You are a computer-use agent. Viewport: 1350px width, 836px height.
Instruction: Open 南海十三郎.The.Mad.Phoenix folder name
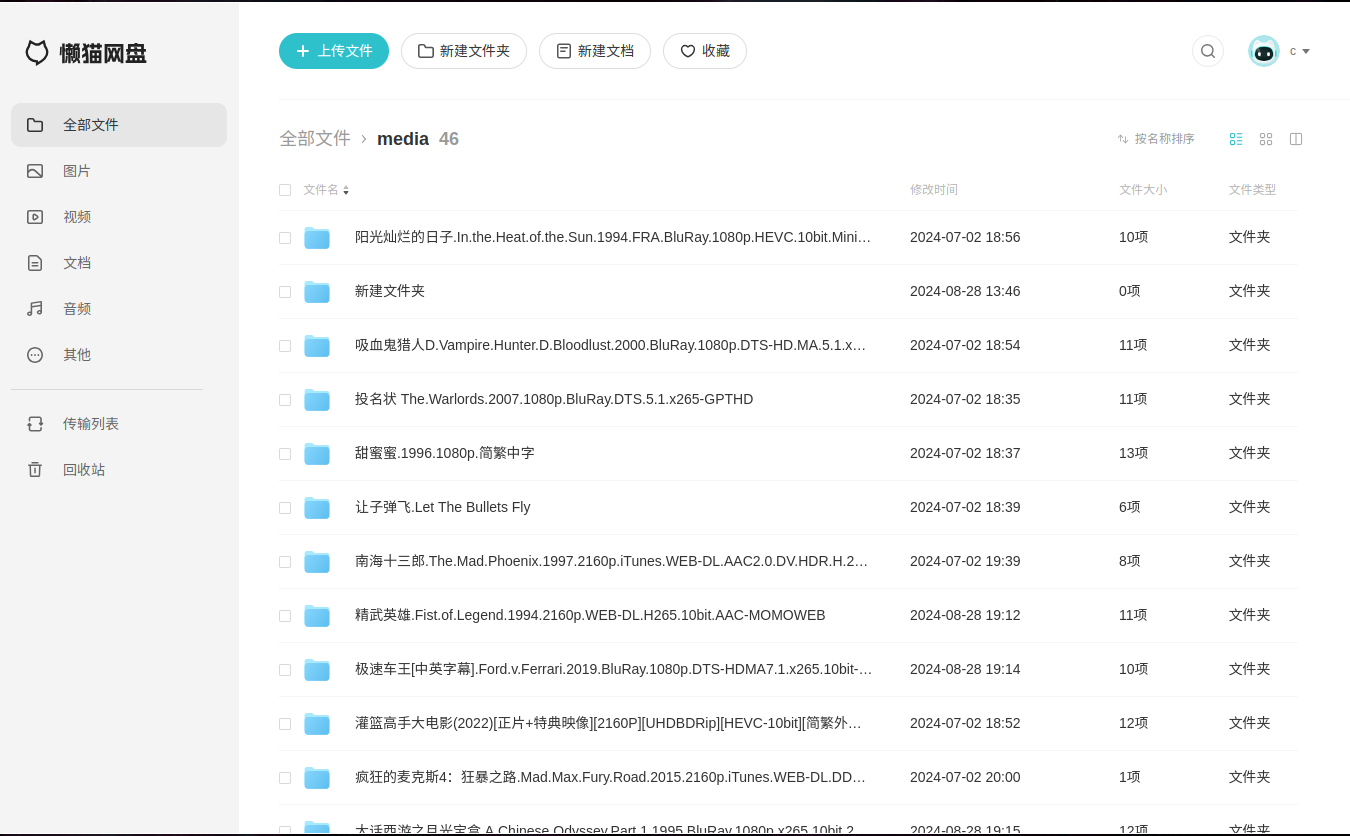(x=612, y=562)
